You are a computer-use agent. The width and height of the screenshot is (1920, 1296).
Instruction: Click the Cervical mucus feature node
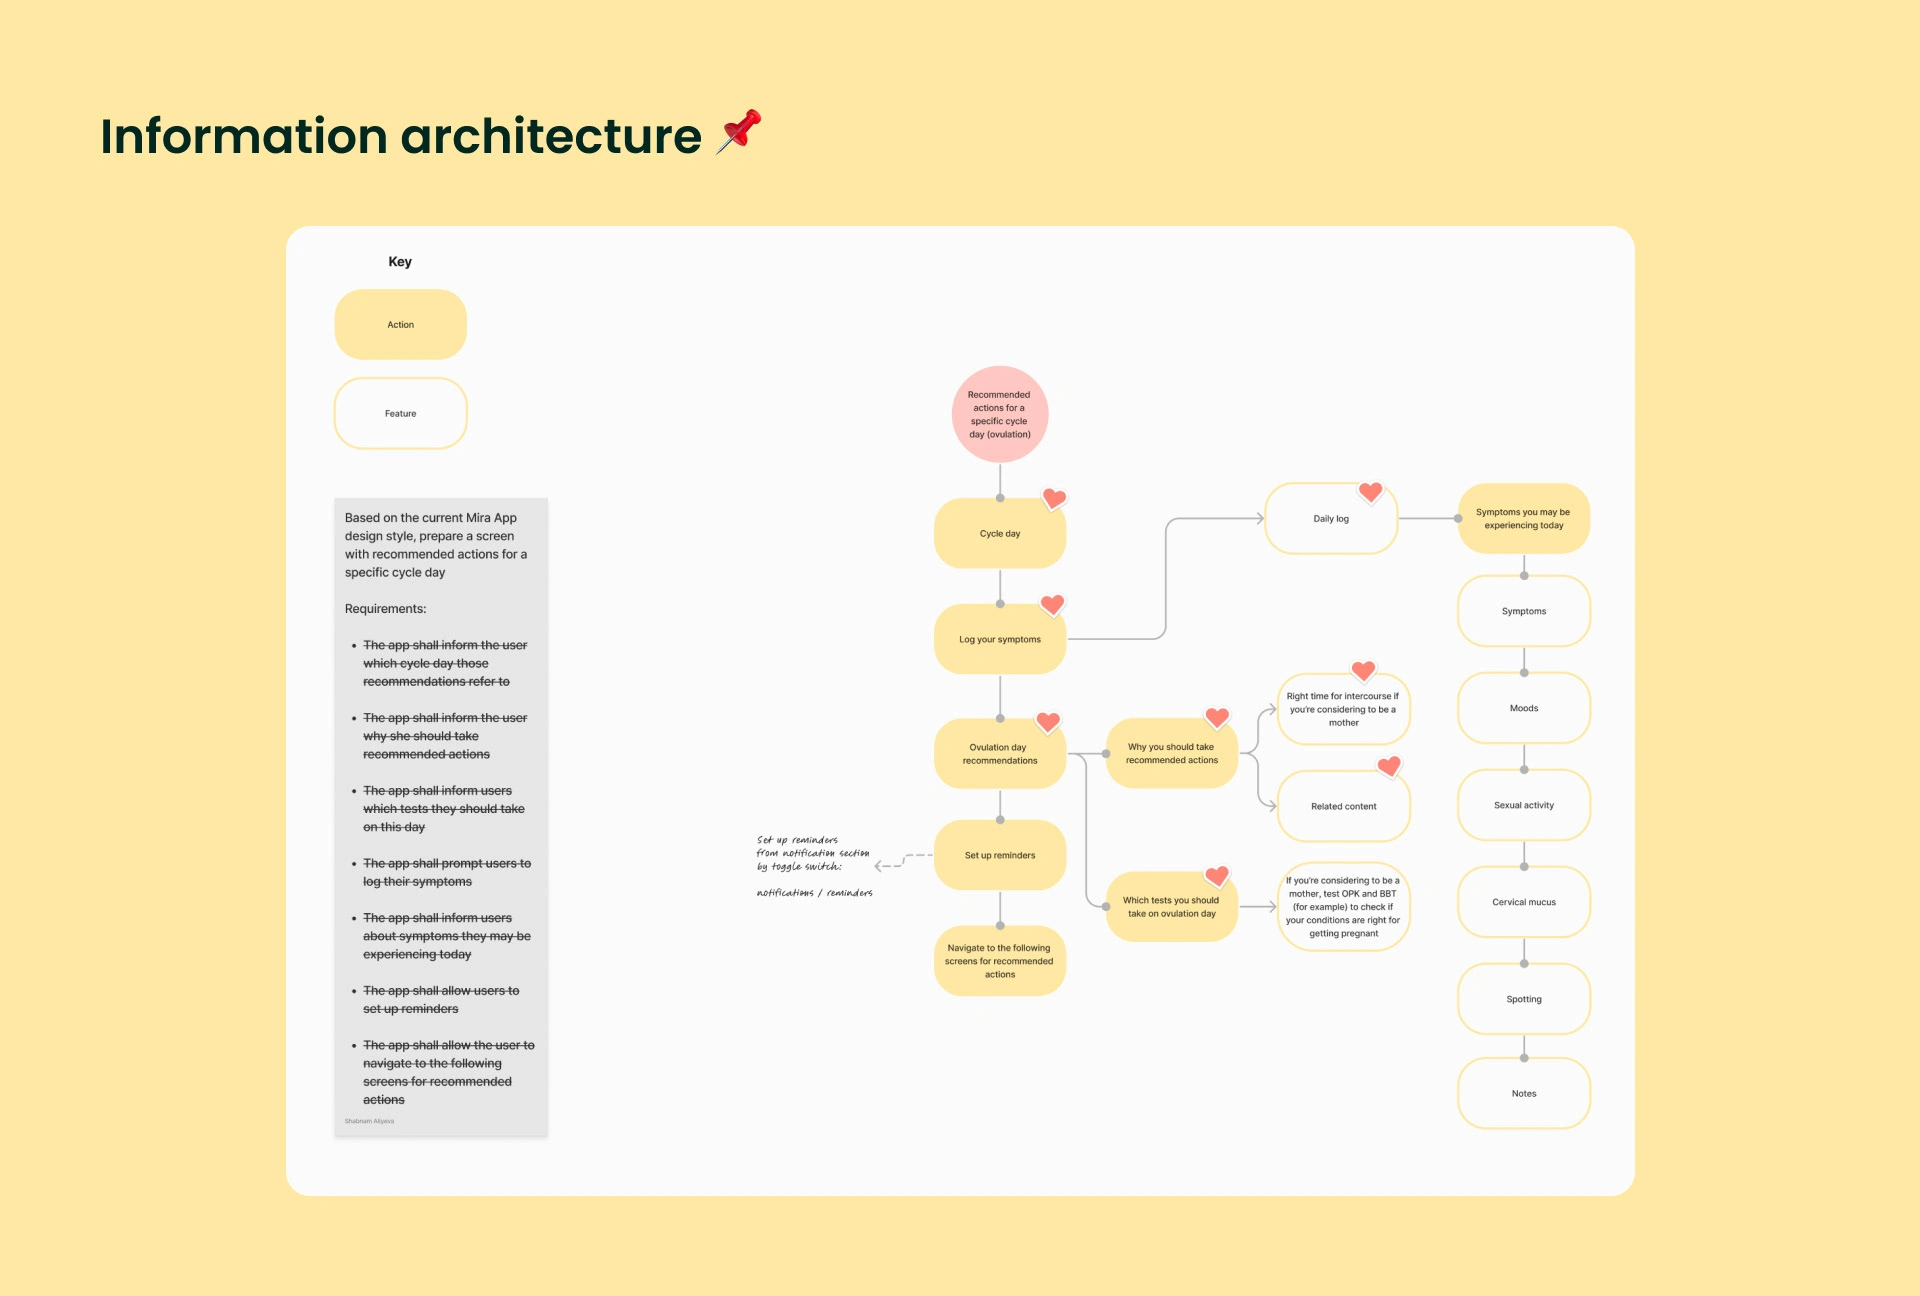(x=1524, y=902)
